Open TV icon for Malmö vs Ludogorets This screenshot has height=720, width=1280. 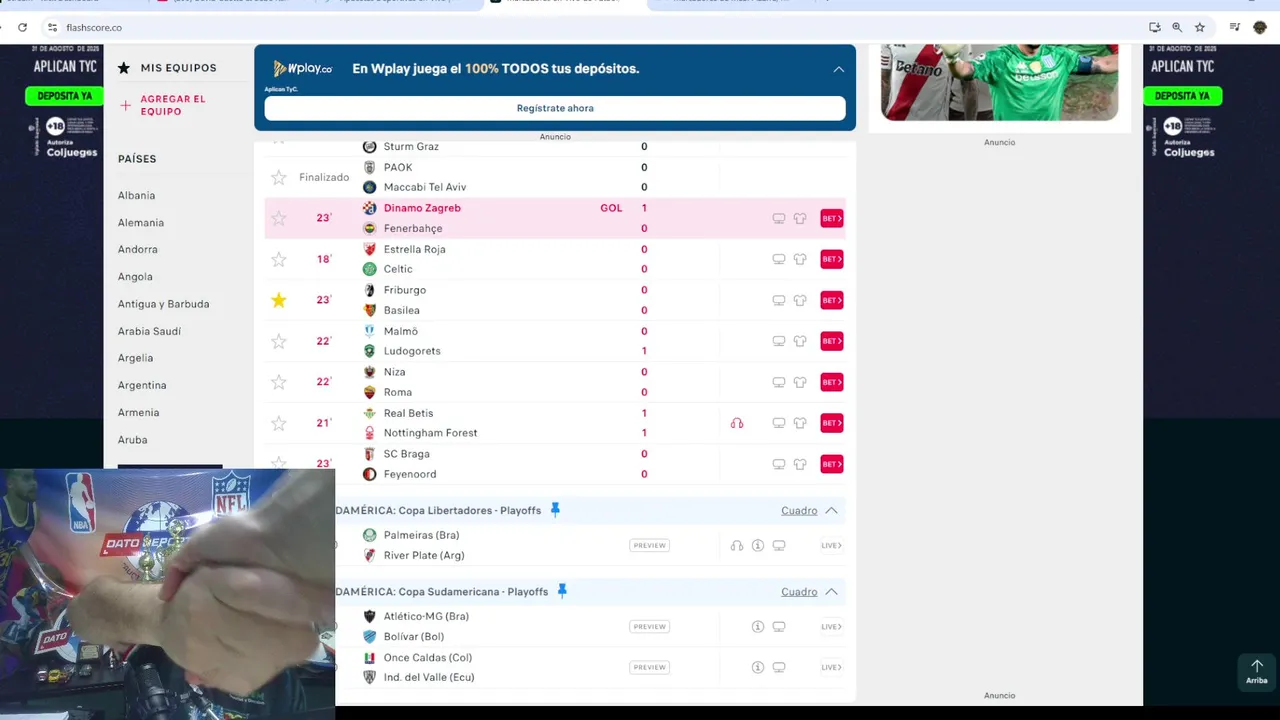(779, 341)
